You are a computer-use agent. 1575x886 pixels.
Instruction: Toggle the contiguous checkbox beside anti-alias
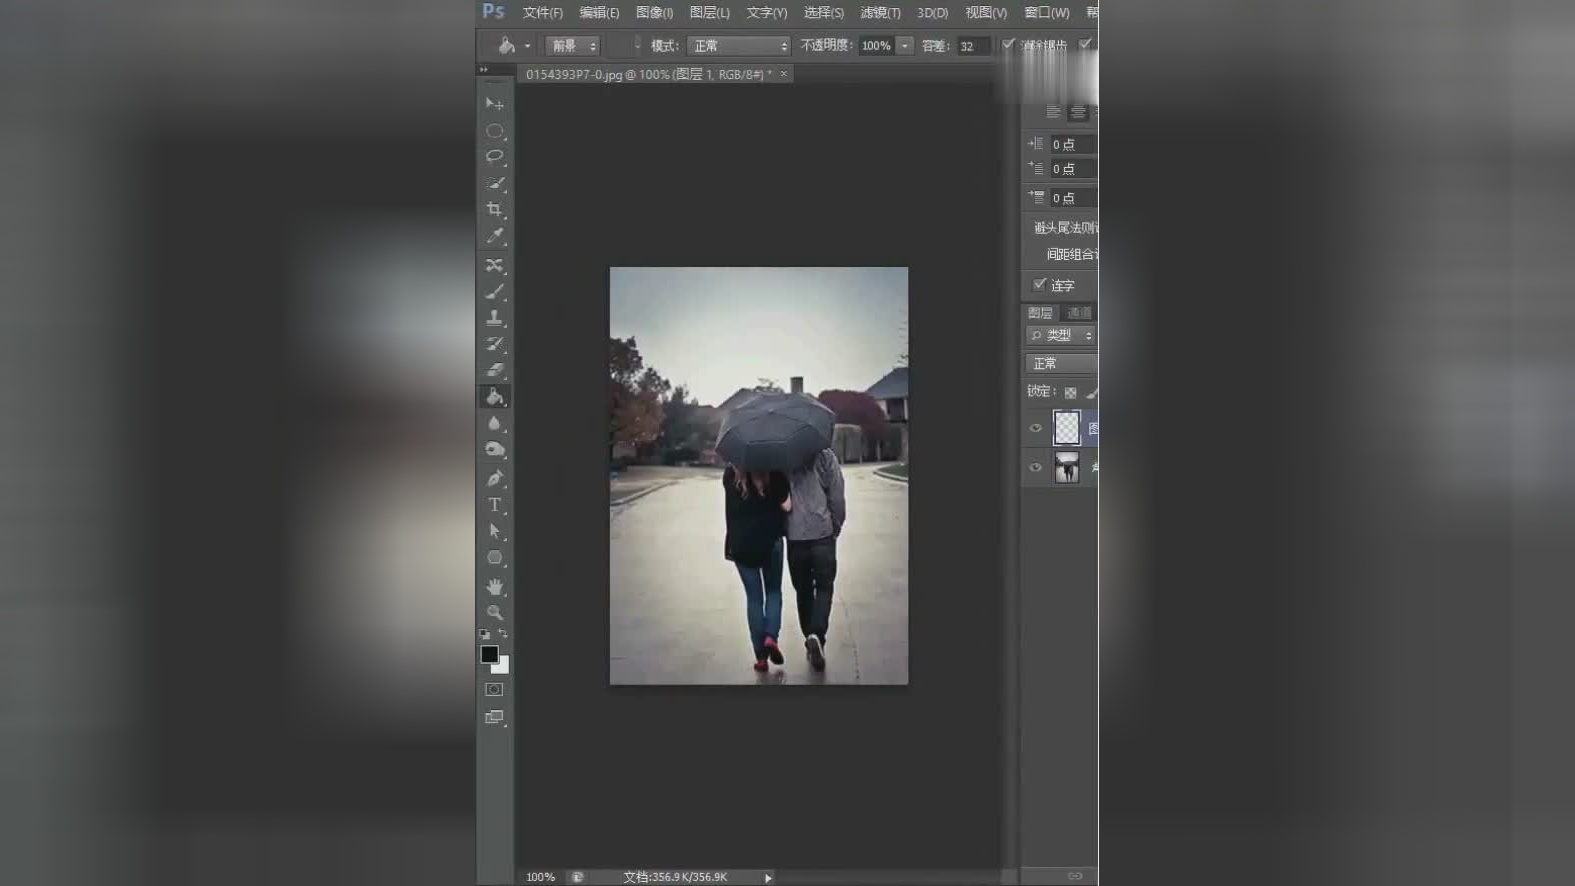(x=1085, y=44)
